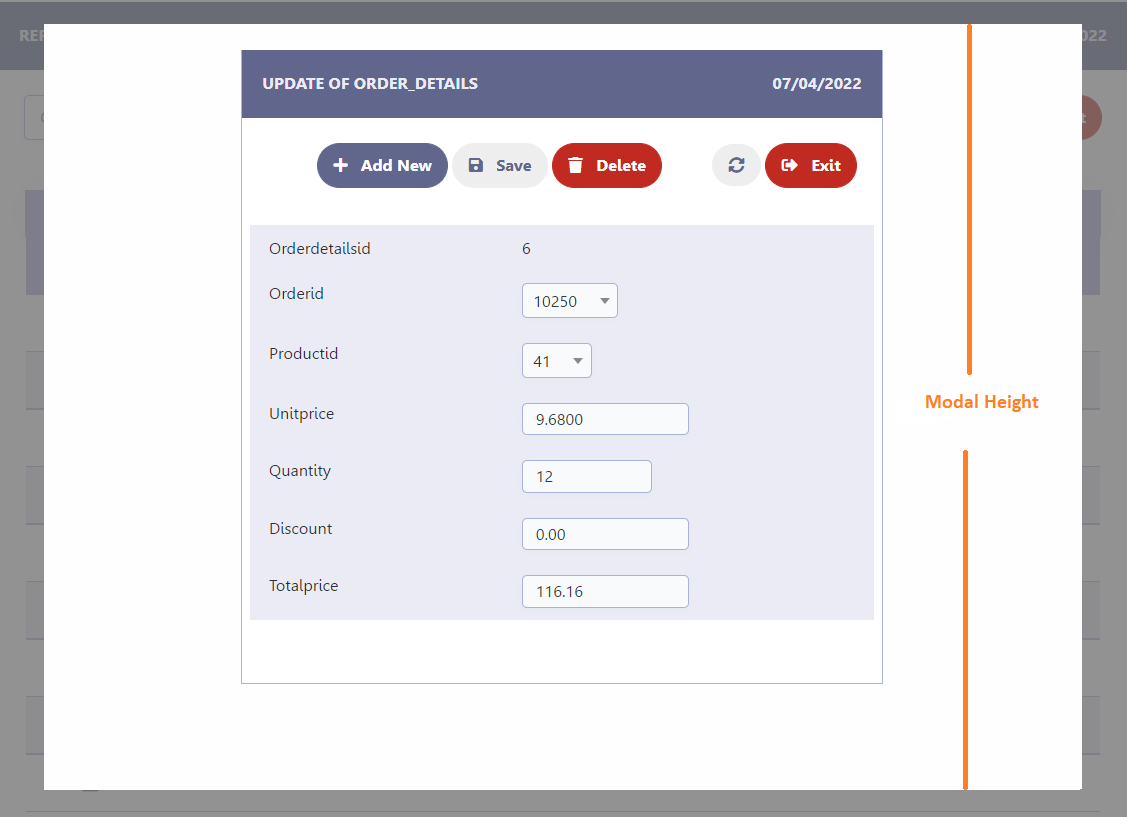
Task: Click the Productid field label
Action: (304, 354)
